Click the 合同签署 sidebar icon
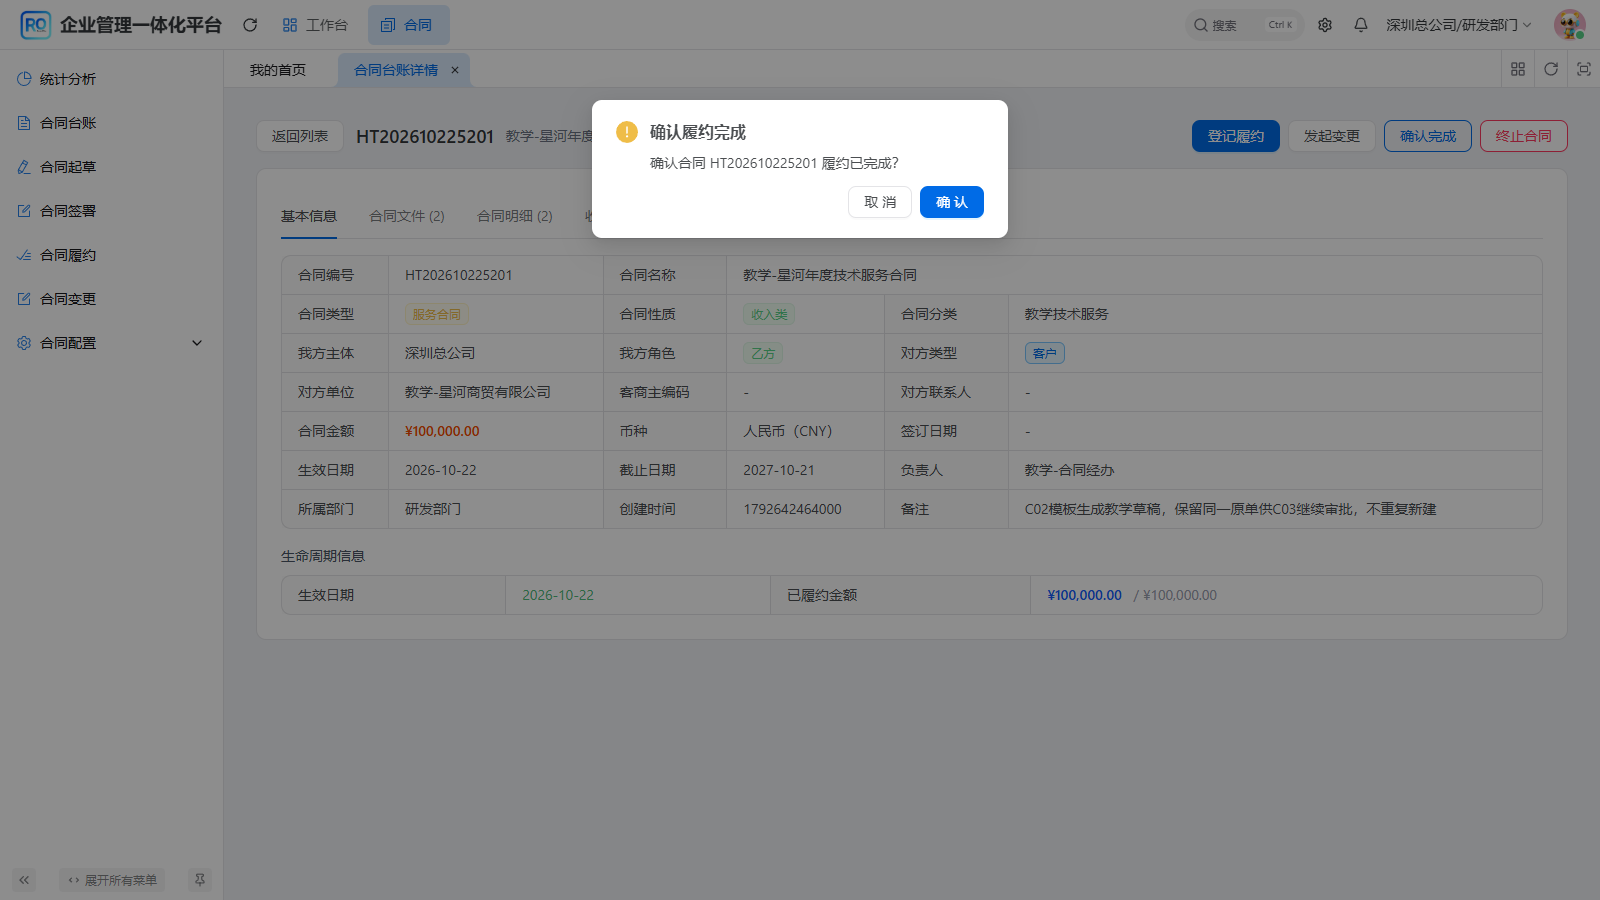Viewport: 1600px width, 900px height. coord(24,211)
